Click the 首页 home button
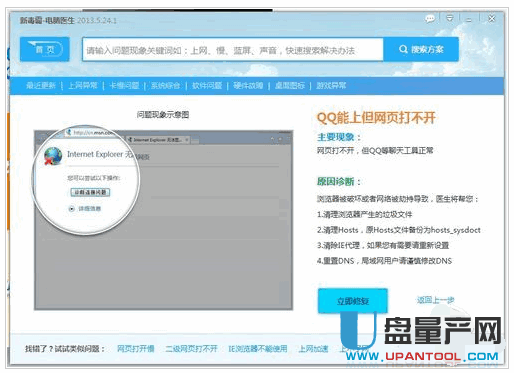Viewport: 514px width, 373px height. [x=45, y=49]
